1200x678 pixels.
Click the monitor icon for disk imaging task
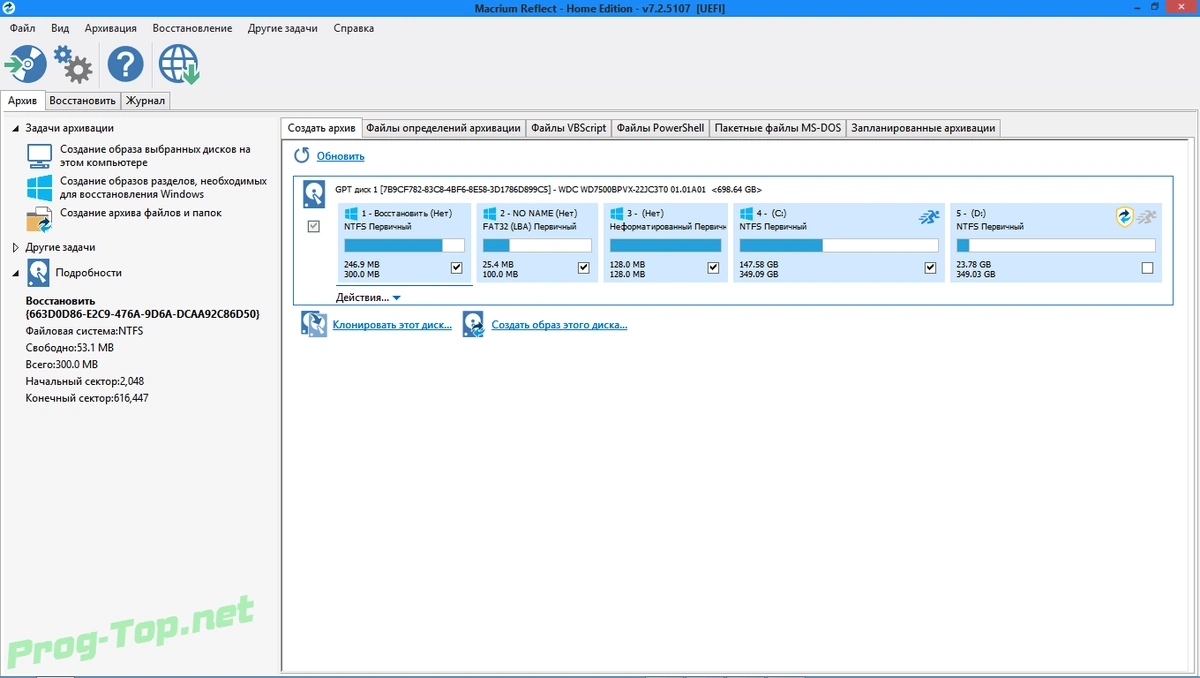pyautogui.click(x=39, y=155)
